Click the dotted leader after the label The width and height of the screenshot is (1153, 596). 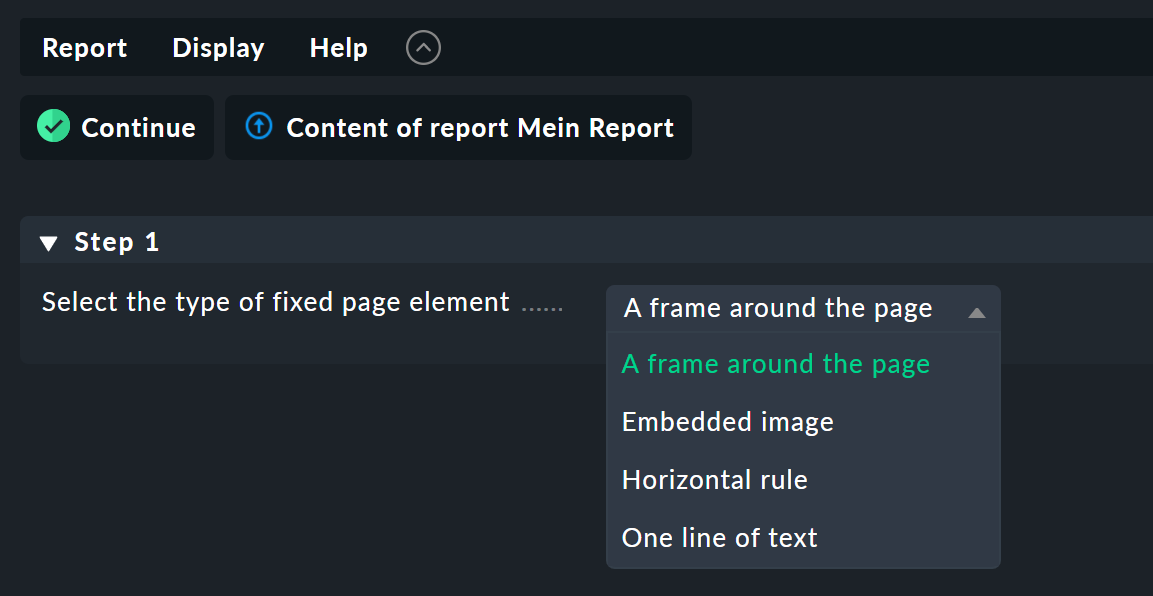pos(543,306)
